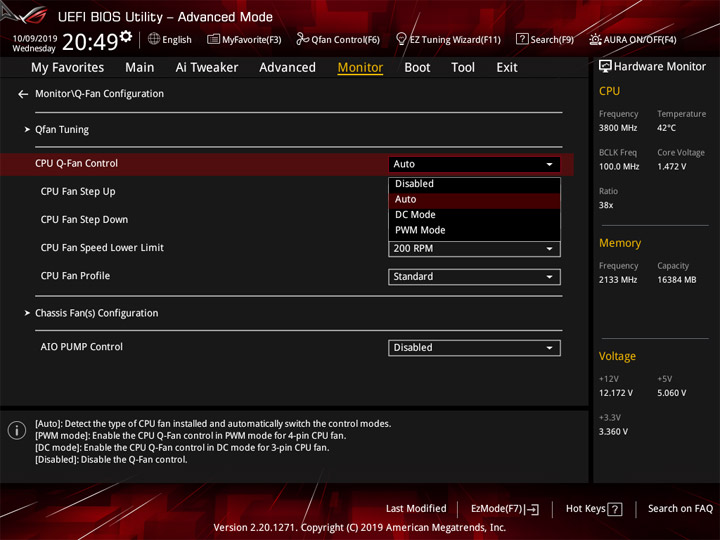Click the Monitor\Q-Fan Configuration breadcrumb
720x540 pixels.
(99, 94)
